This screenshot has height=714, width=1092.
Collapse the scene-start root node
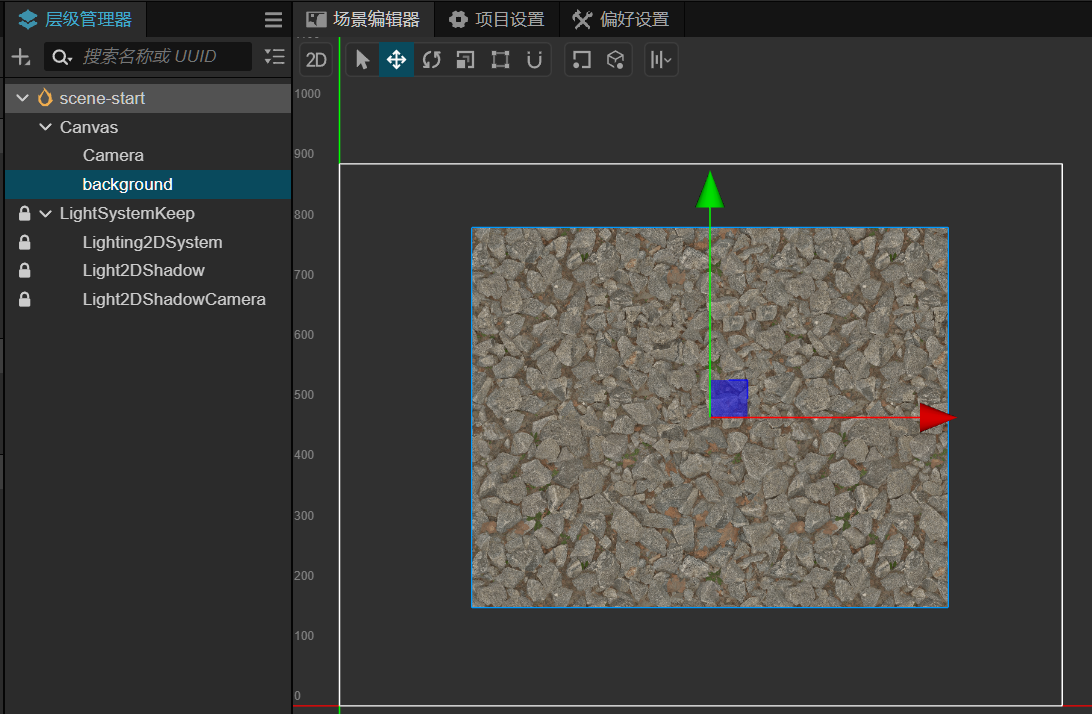[x=22, y=98]
